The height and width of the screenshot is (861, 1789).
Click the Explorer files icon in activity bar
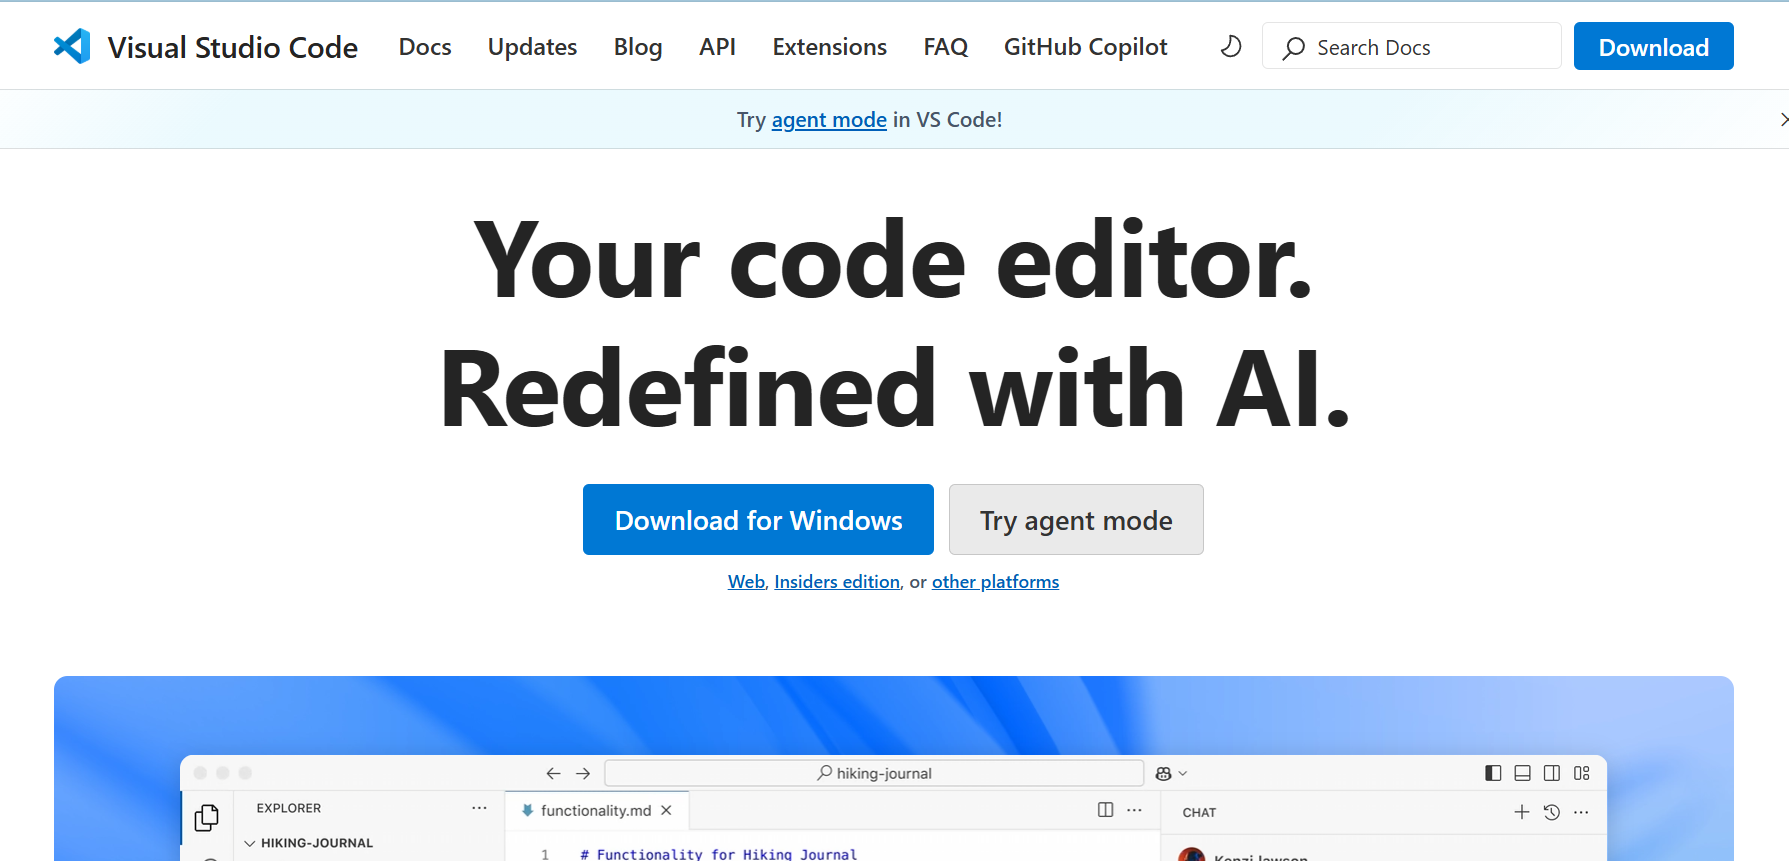[207, 818]
